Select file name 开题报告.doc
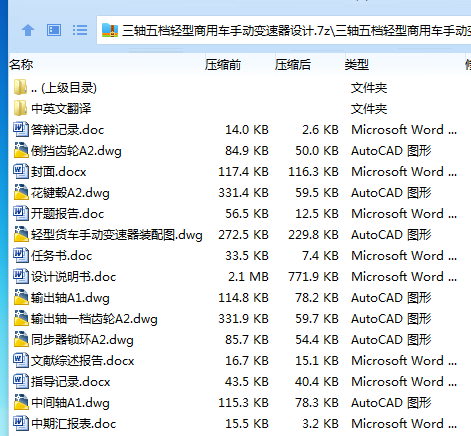This screenshot has height=436, width=471. click(x=67, y=214)
